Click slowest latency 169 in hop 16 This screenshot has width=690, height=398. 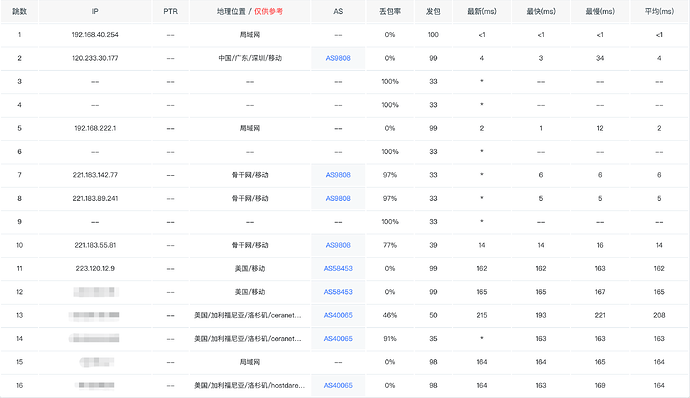click(x=600, y=385)
